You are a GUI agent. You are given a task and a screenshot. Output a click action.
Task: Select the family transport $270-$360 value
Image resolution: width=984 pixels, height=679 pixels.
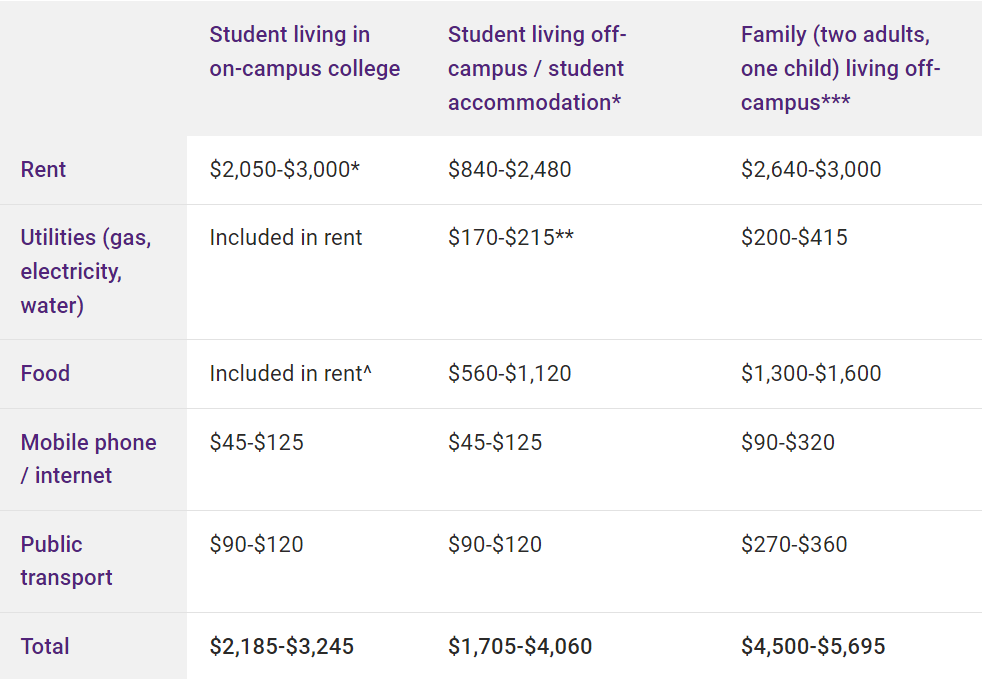tap(794, 544)
